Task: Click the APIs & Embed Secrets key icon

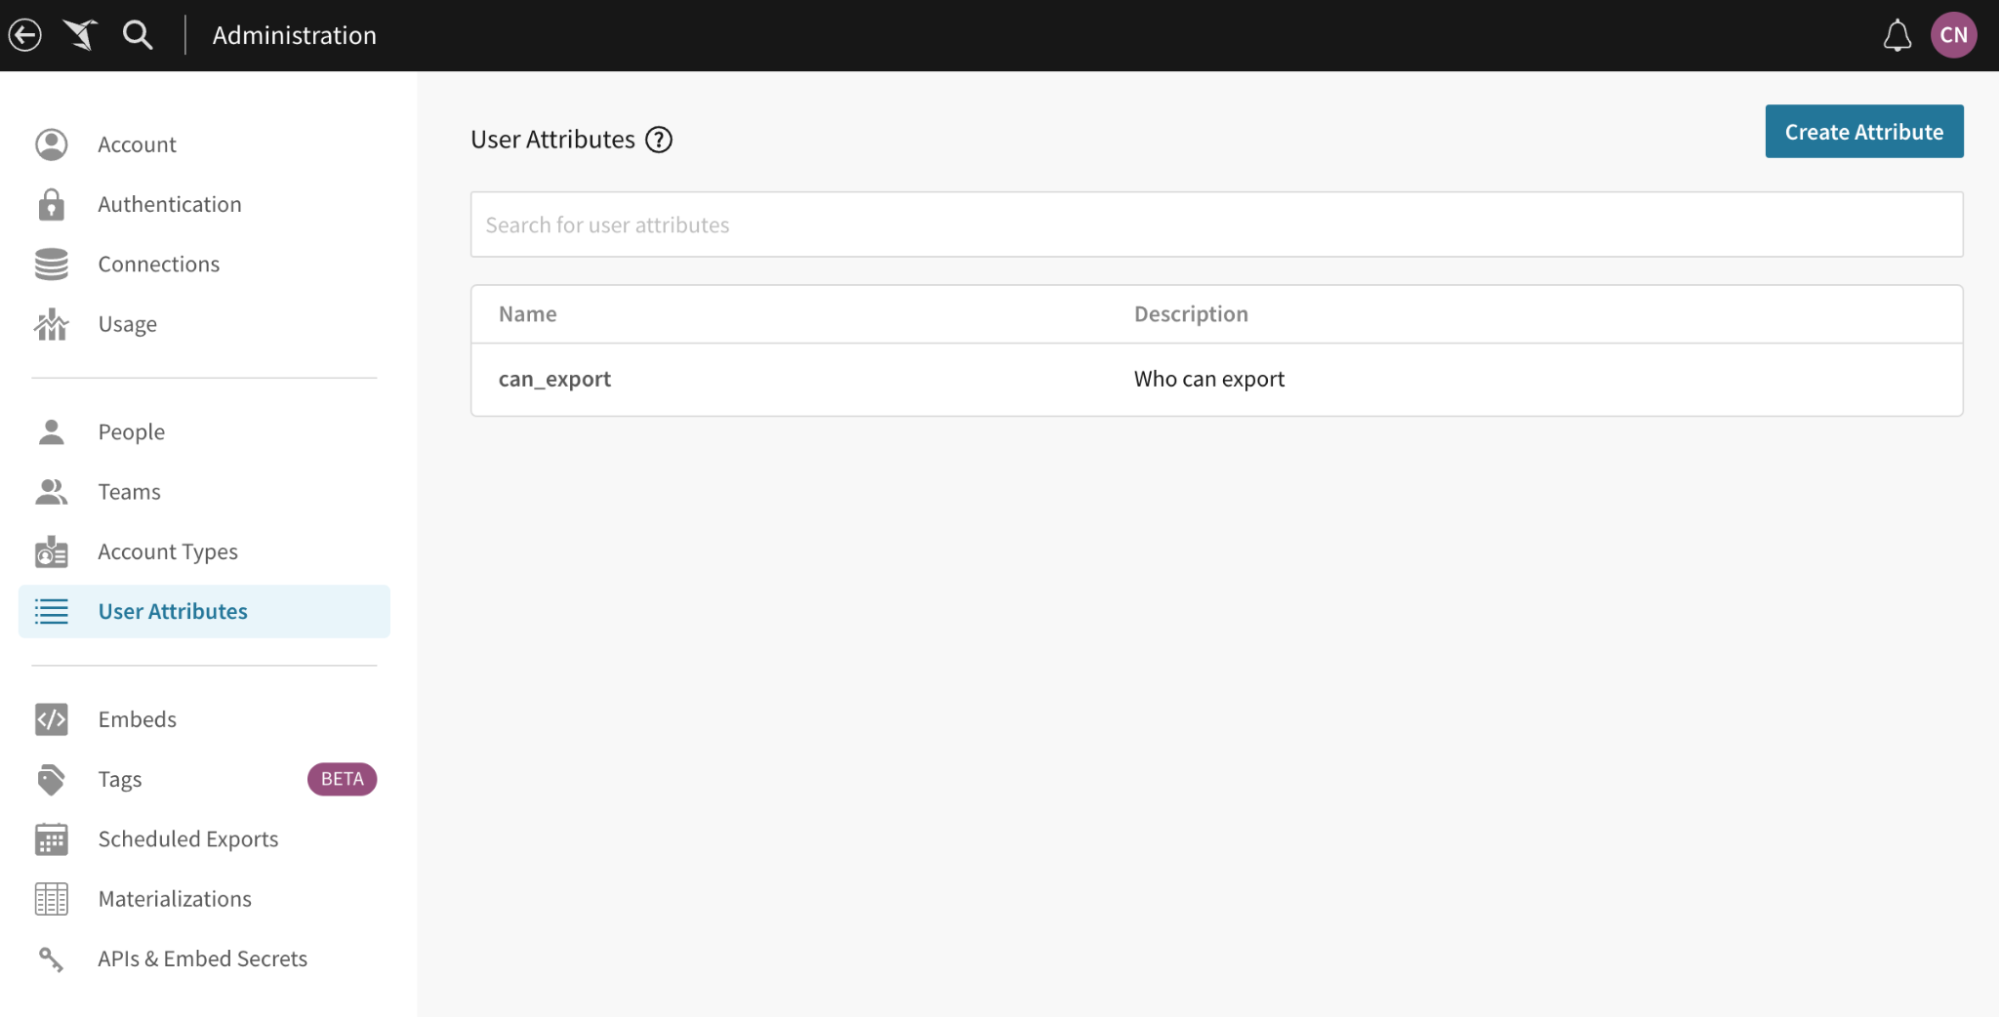Action: click(51, 959)
